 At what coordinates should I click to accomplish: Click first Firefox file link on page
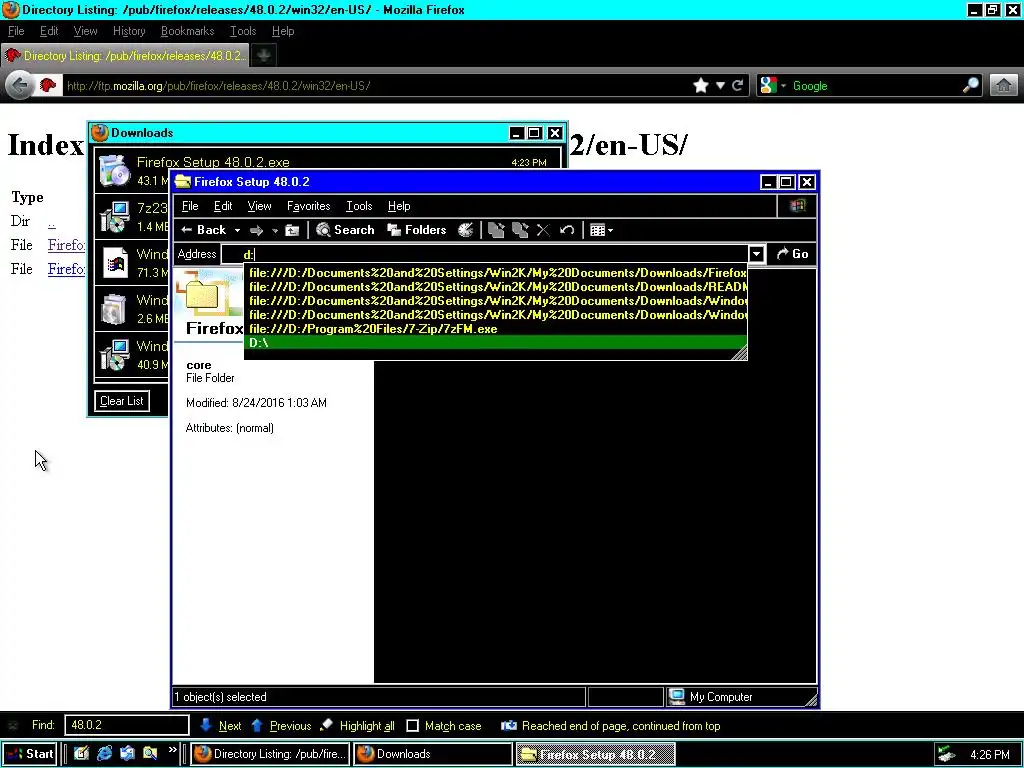coord(66,245)
